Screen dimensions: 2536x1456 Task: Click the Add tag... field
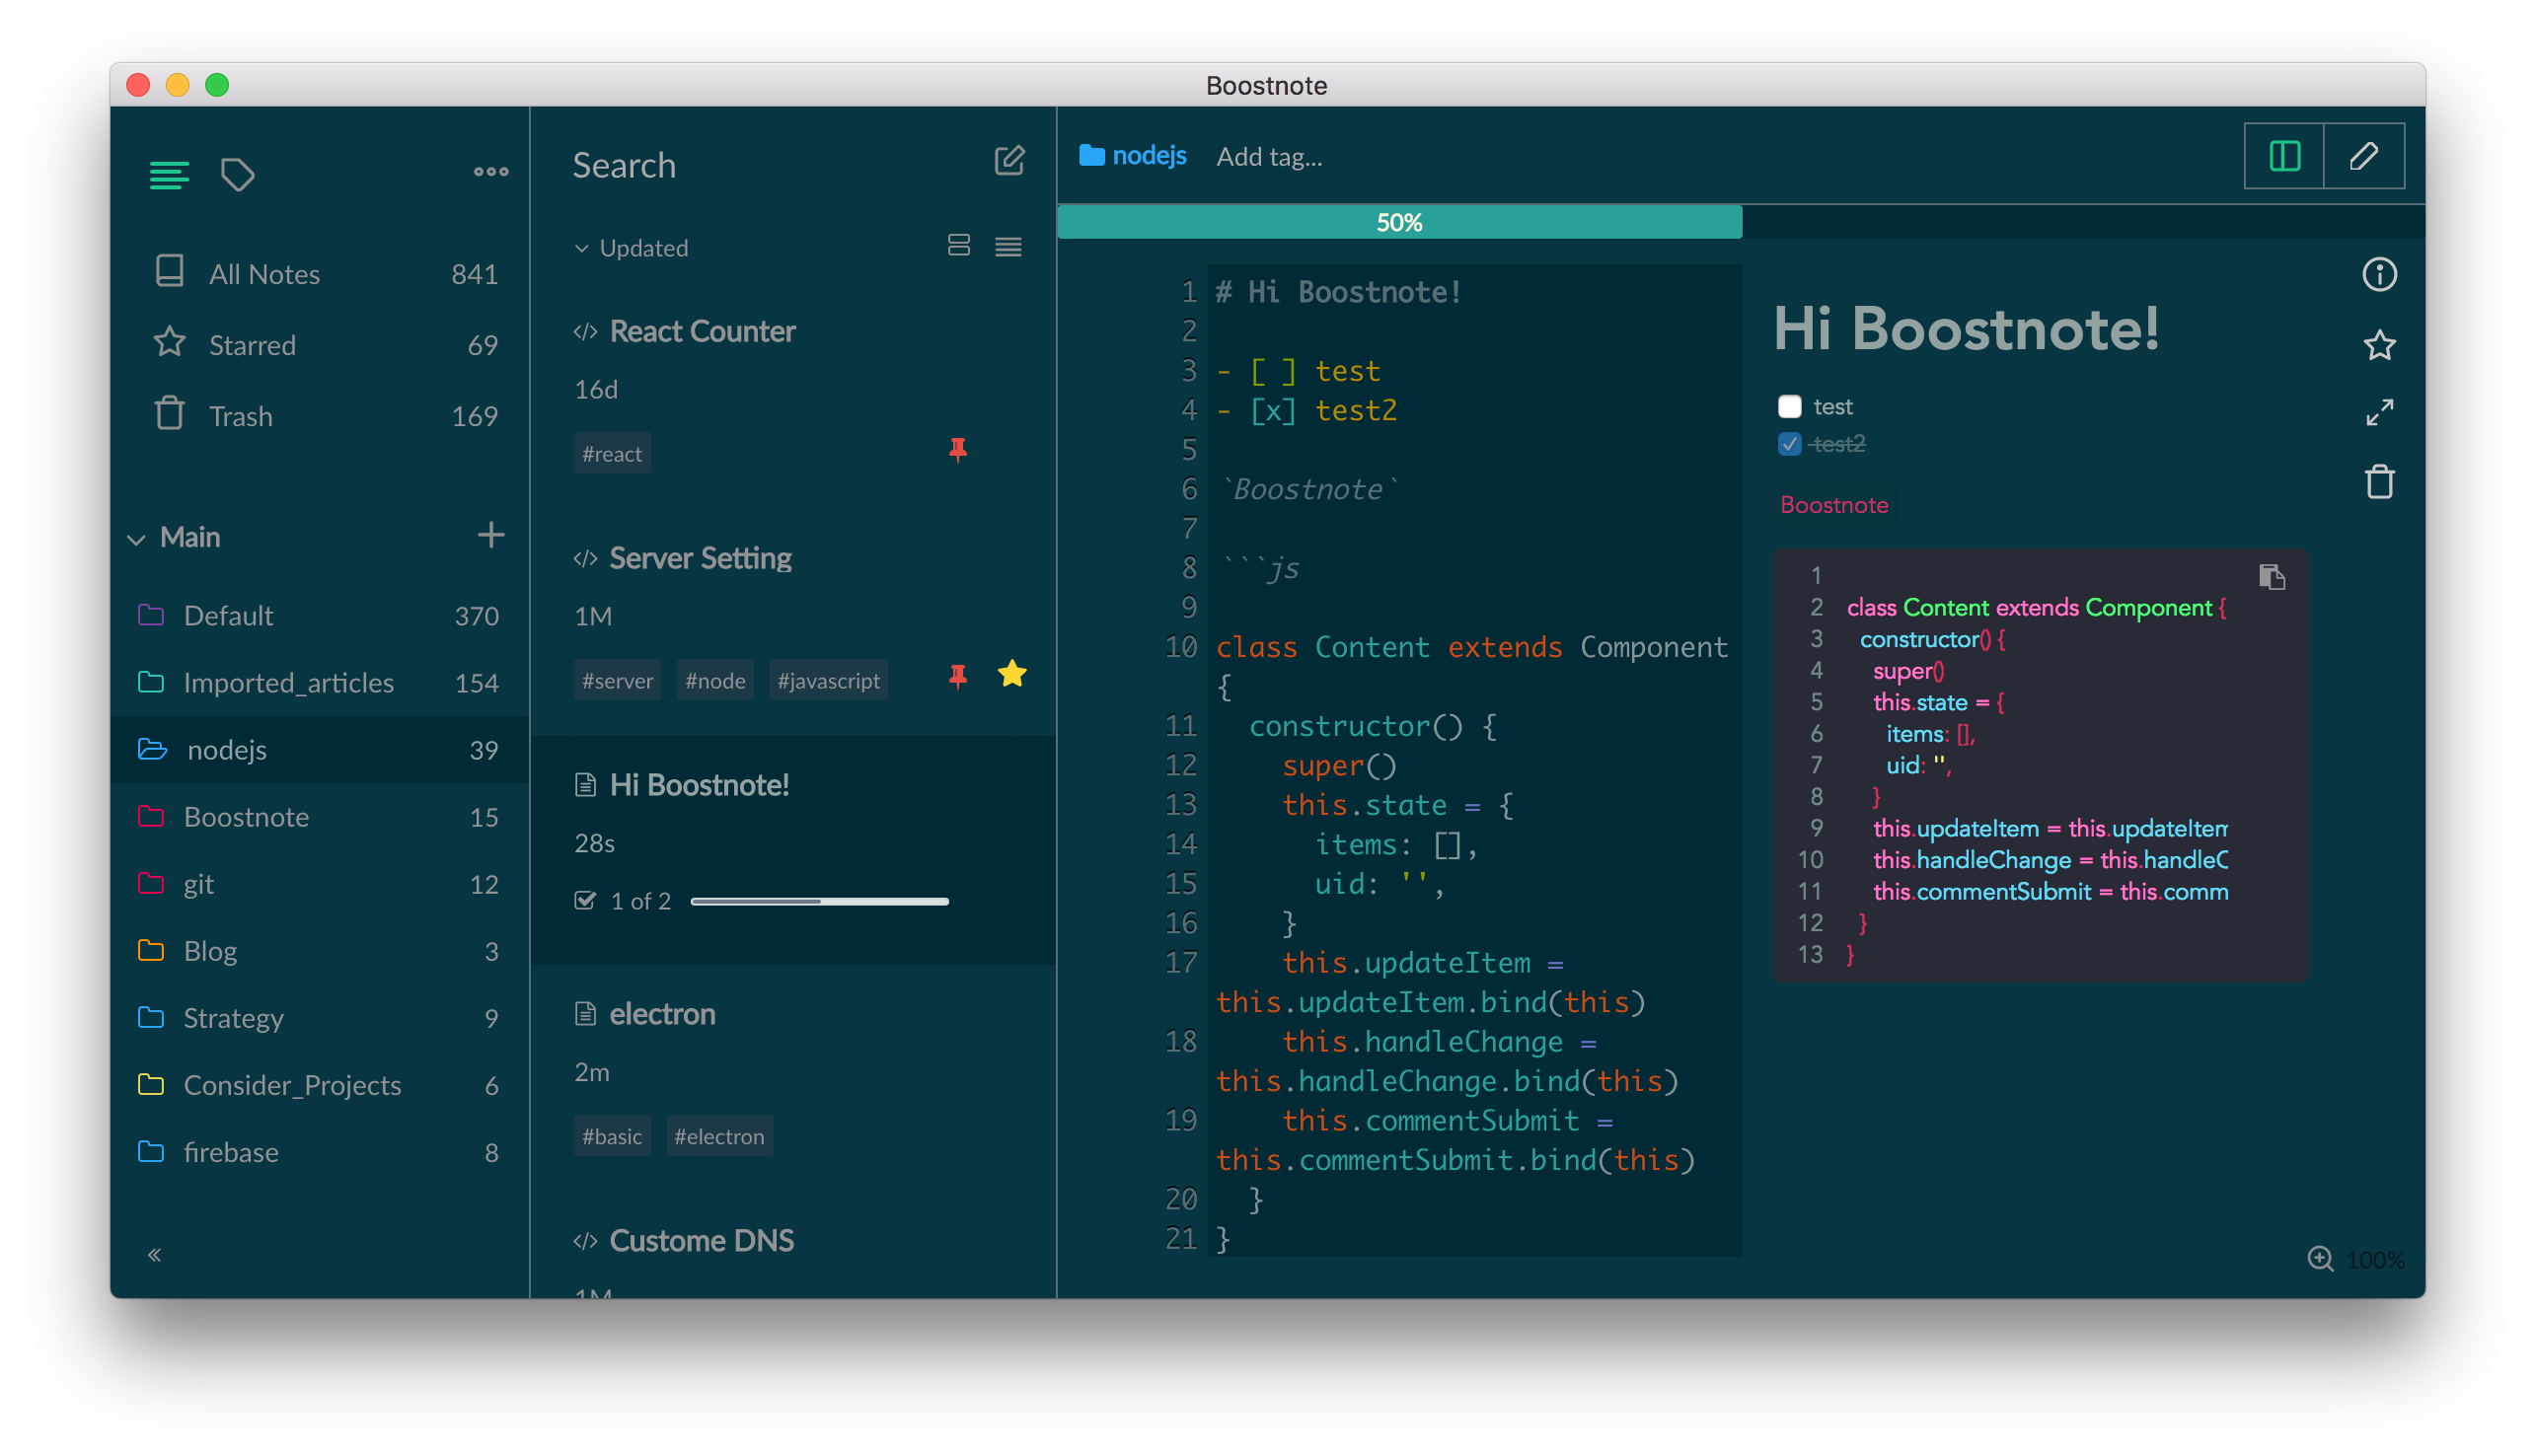1268,156
